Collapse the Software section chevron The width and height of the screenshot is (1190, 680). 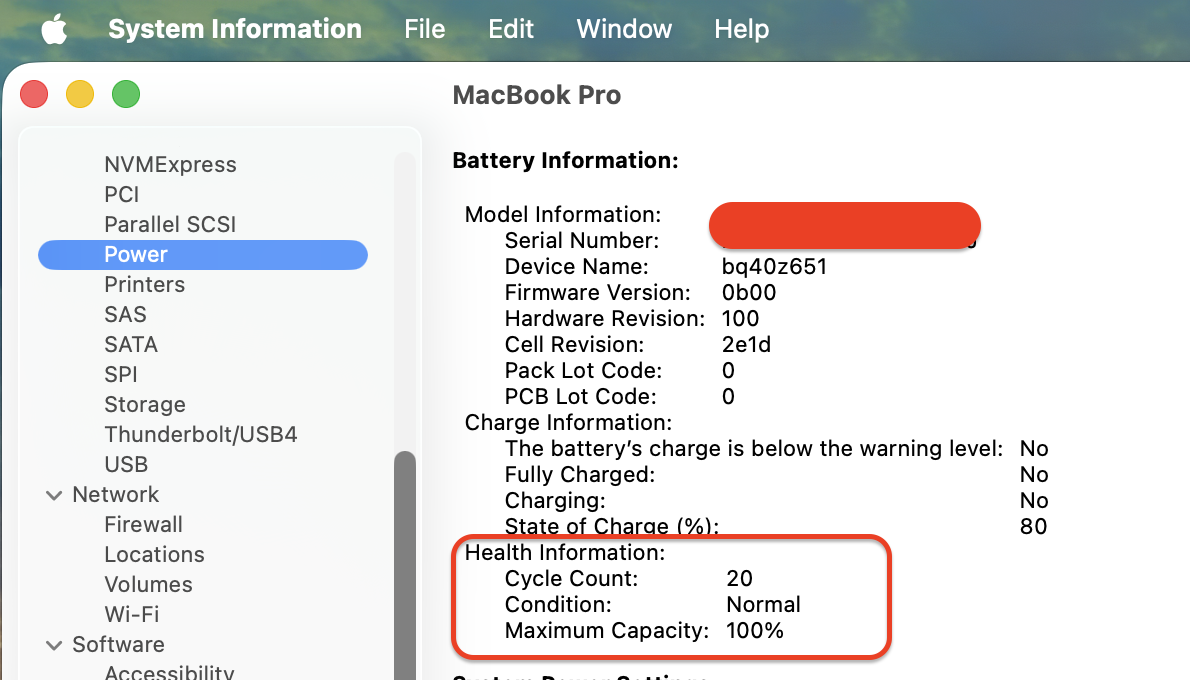click(x=54, y=646)
